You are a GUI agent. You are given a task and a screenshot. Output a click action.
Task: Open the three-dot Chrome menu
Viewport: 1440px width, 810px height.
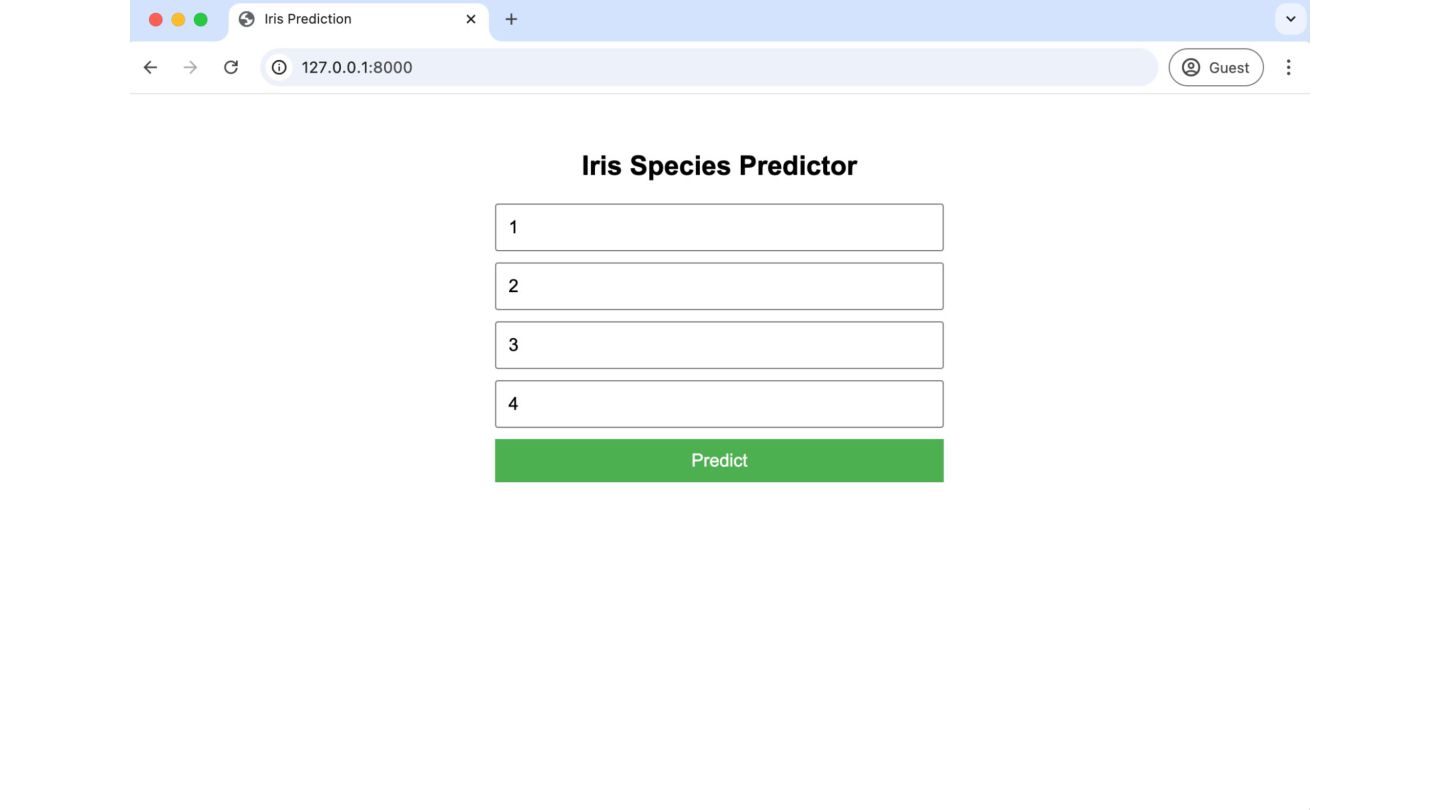click(1288, 67)
